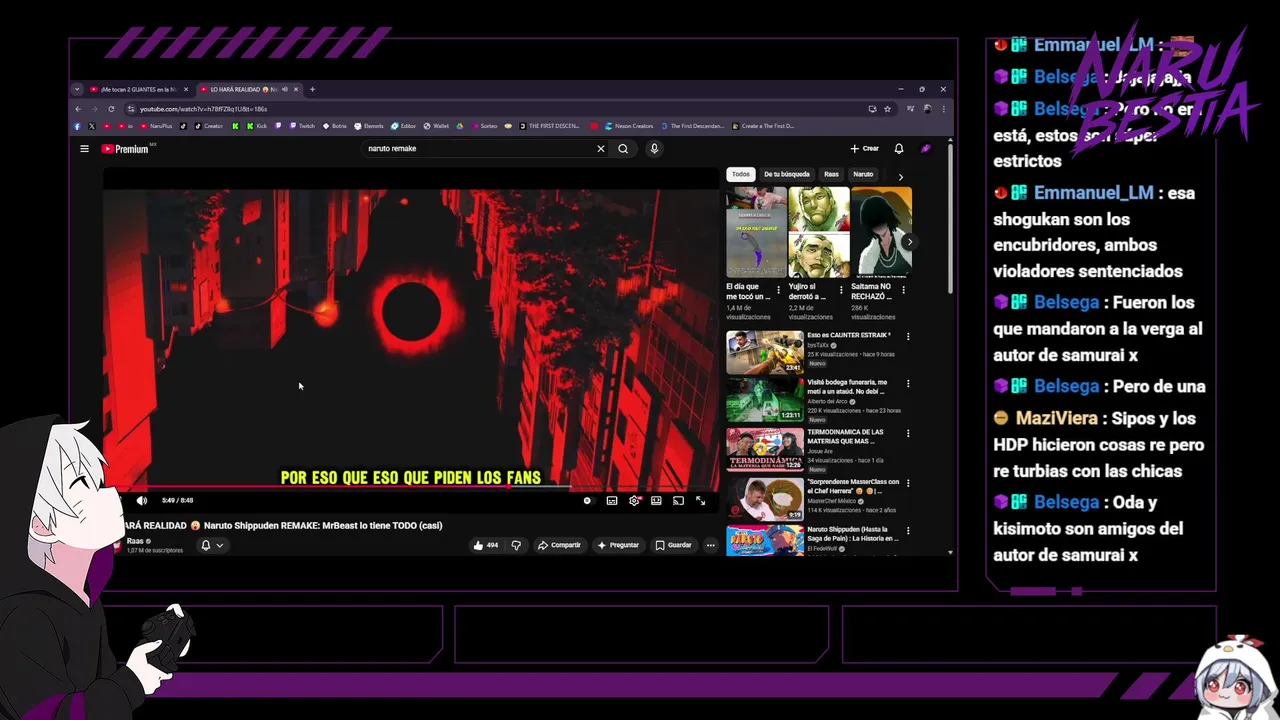Open options for 'El día que me tocó' short
Screen dimensions: 1280x720
coord(779,290)
